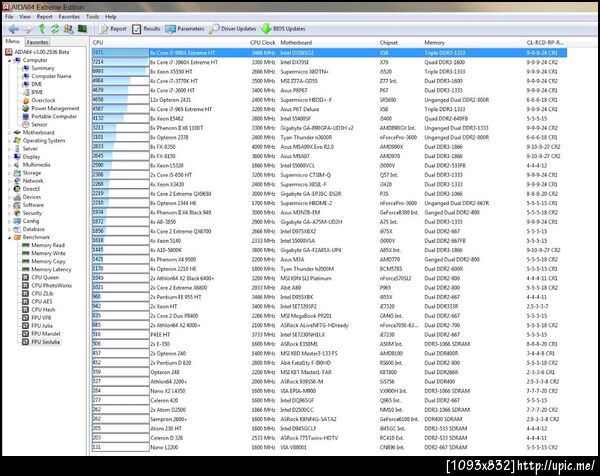Open the Favorites menu in menu bar
This screenshot has width=600, height=476.
coord(69,16)
